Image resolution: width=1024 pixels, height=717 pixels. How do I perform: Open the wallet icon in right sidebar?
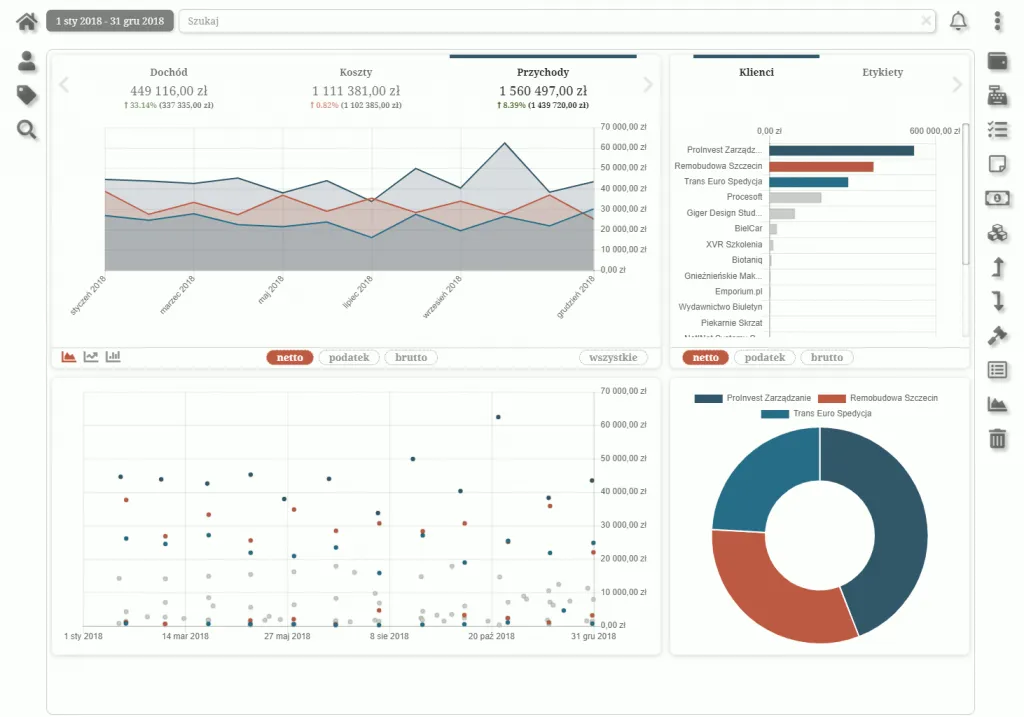pyautogui.click(x=997, y=61)
